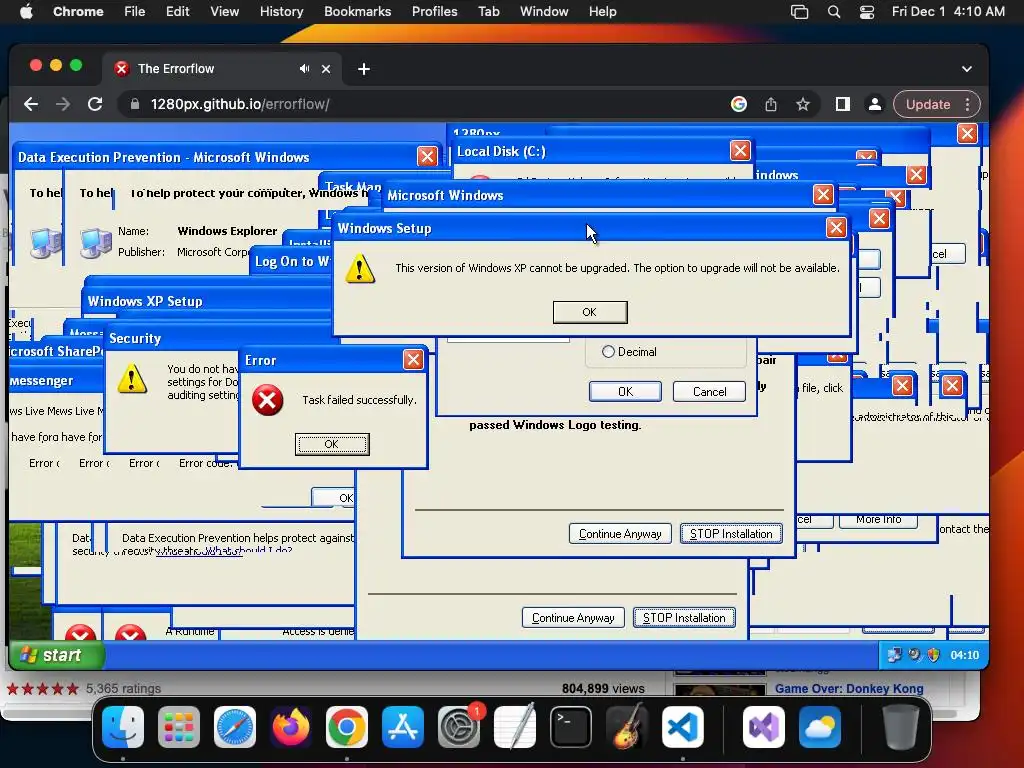Image resolution: width=1024 pixels, height=768 pixels.
Task: Mute the tab audio speaker icon
Action: 304,69
